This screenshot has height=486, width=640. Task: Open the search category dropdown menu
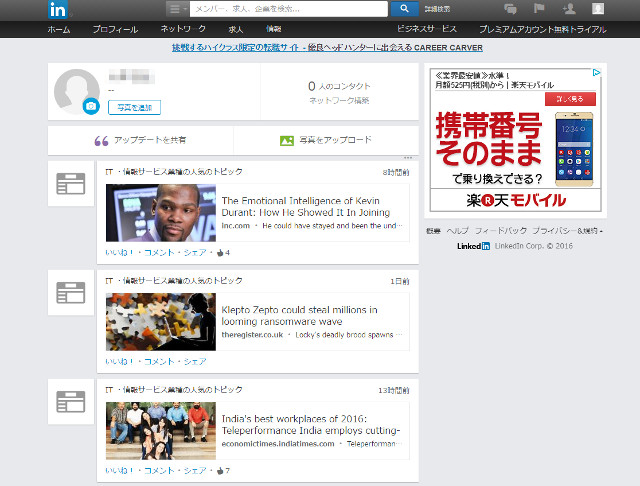tap(177, 9)
